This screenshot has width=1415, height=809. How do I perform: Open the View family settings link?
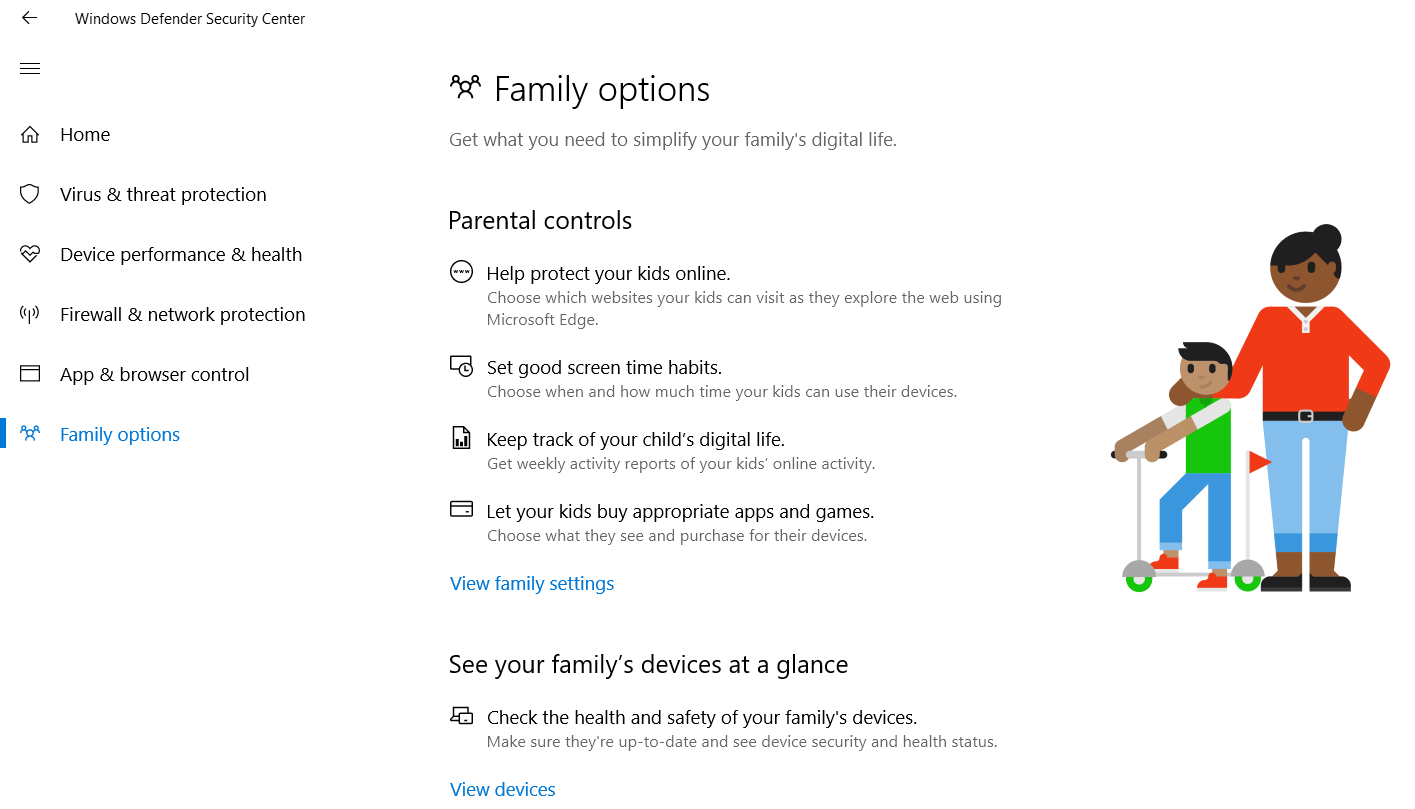click(532, 583)
